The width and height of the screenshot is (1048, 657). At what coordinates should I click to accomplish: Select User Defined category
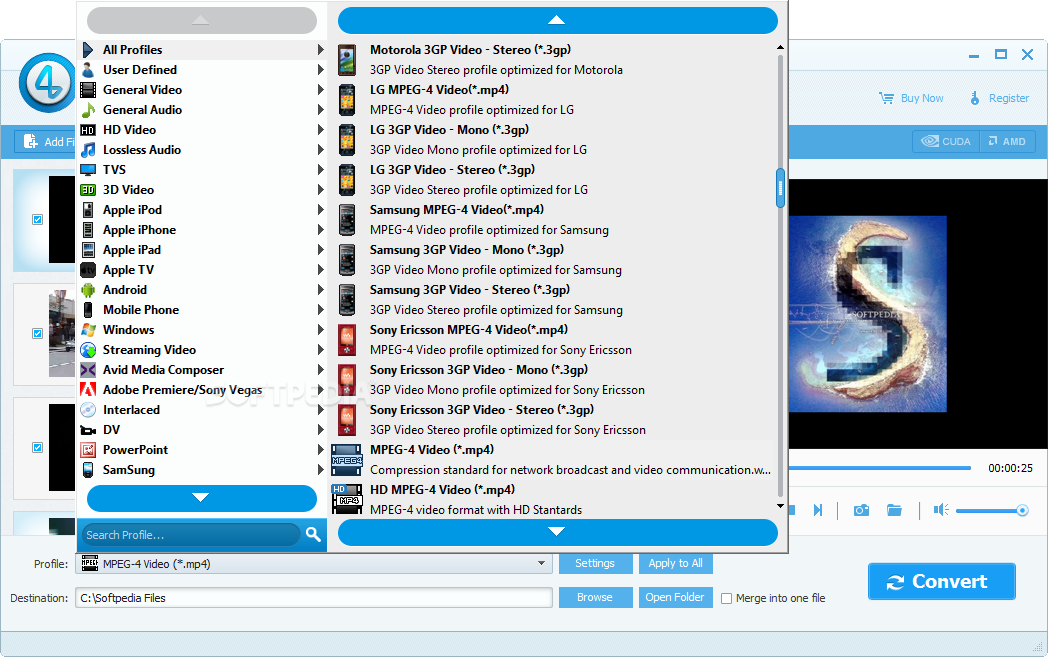202,70
